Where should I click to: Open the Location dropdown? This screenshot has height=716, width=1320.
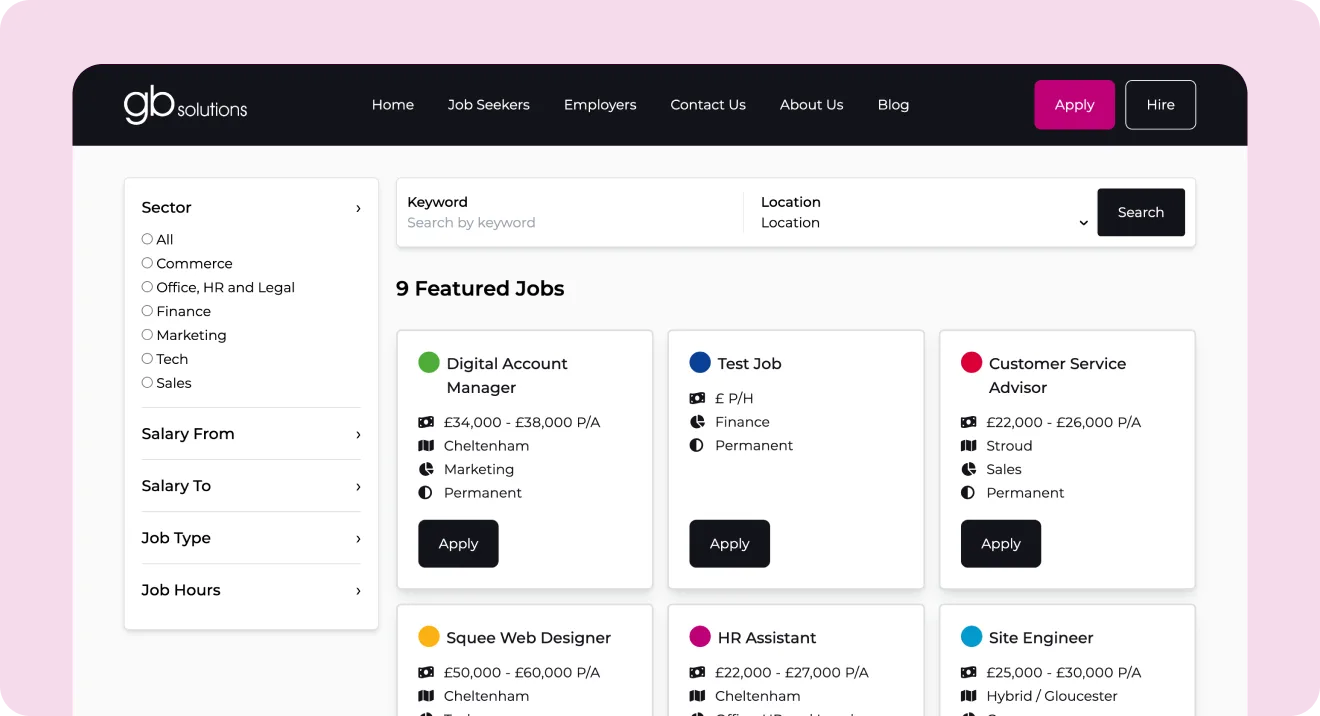[920, 223]
